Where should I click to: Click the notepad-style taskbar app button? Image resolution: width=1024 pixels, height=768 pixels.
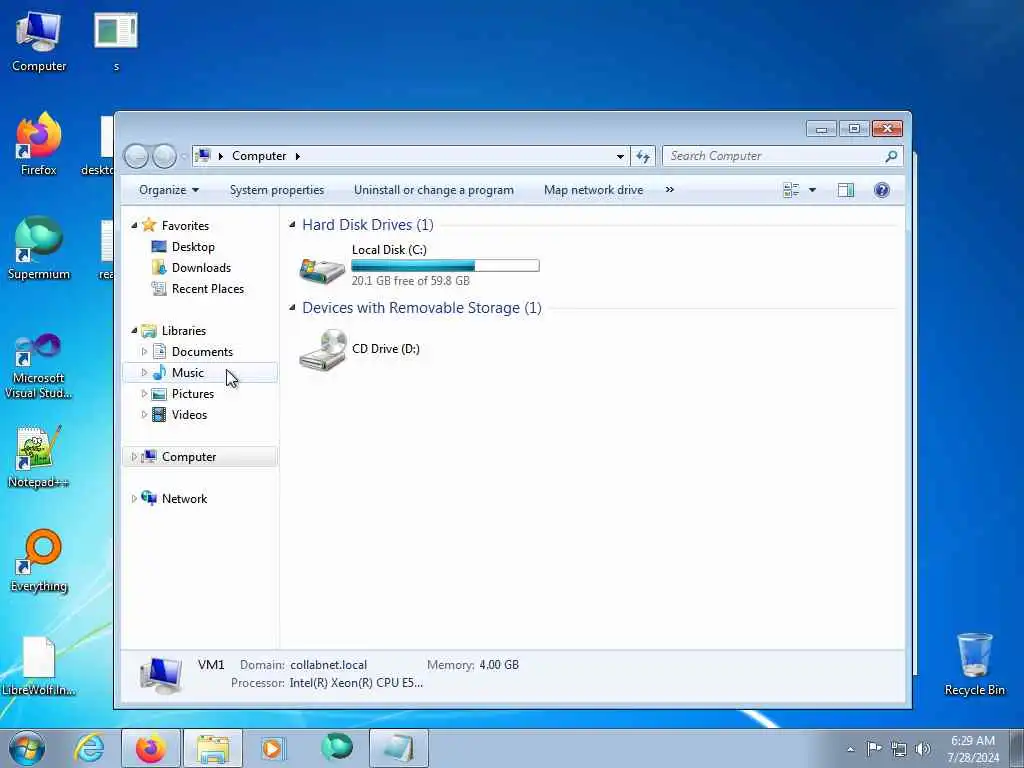point(399,748)
